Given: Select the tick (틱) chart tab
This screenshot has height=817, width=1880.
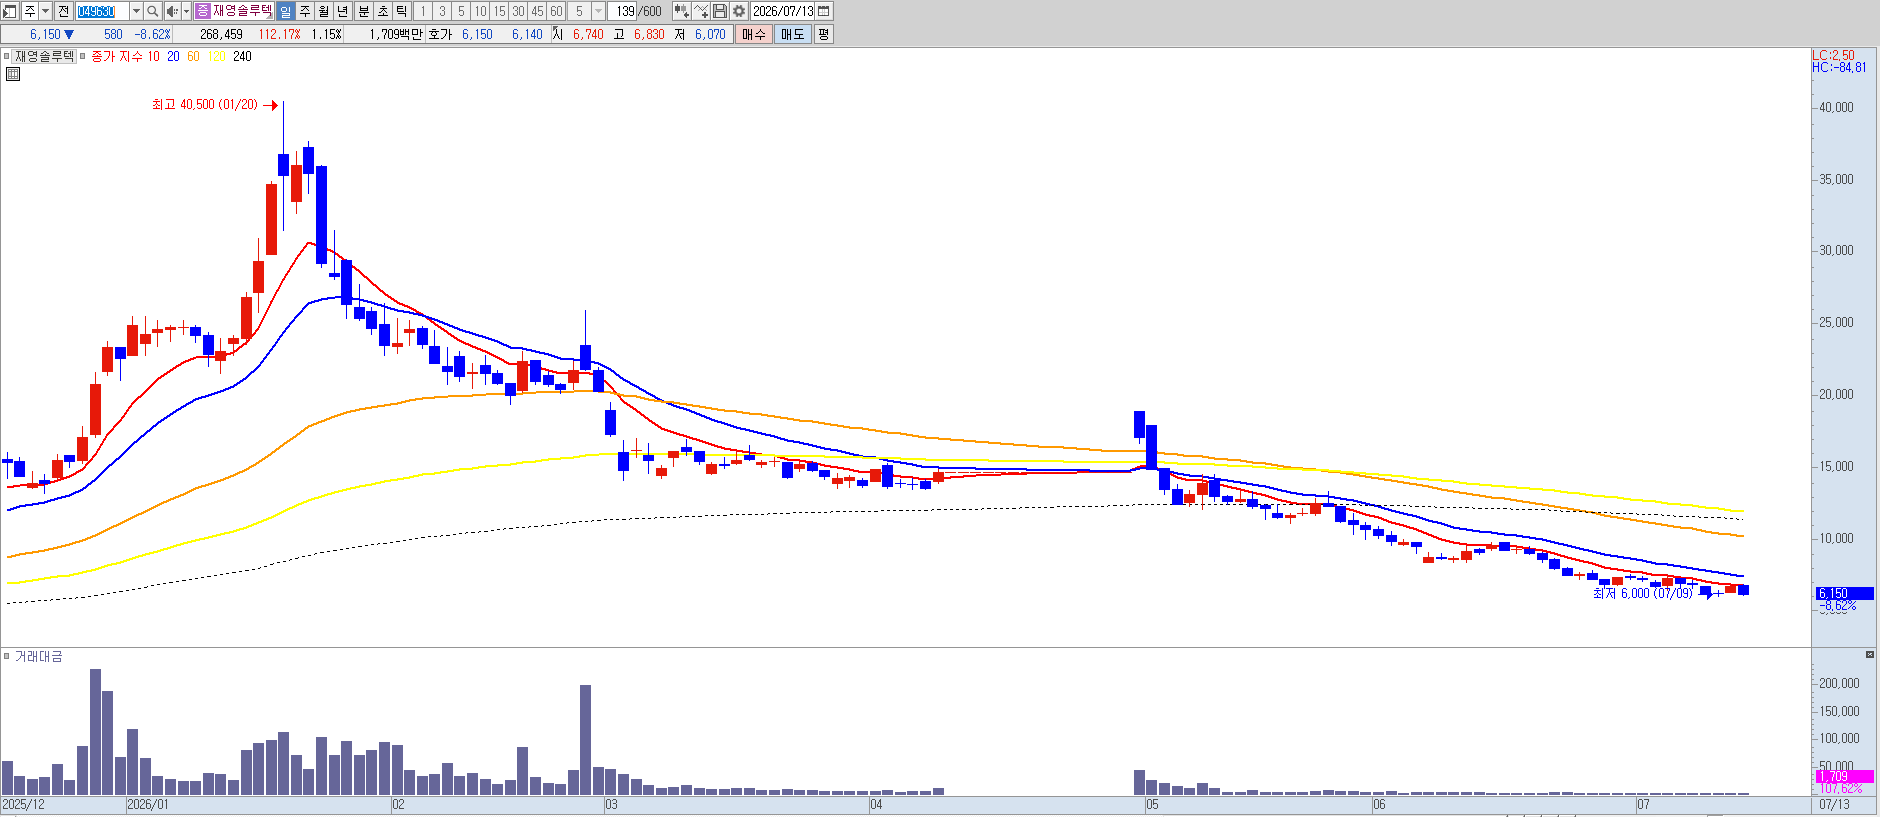Looking at the screenshot, I should pyautogui.click(x=402, y=11).
